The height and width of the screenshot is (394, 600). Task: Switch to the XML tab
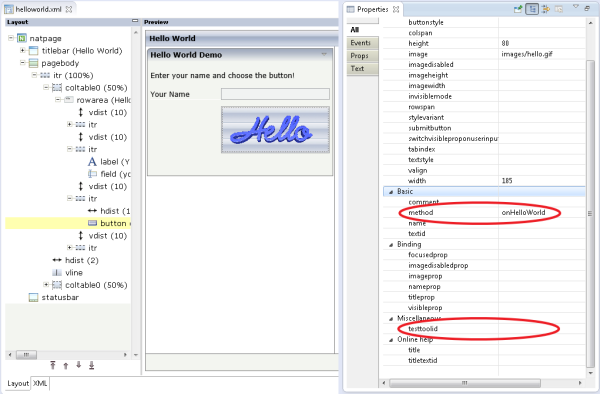point(40,383)
